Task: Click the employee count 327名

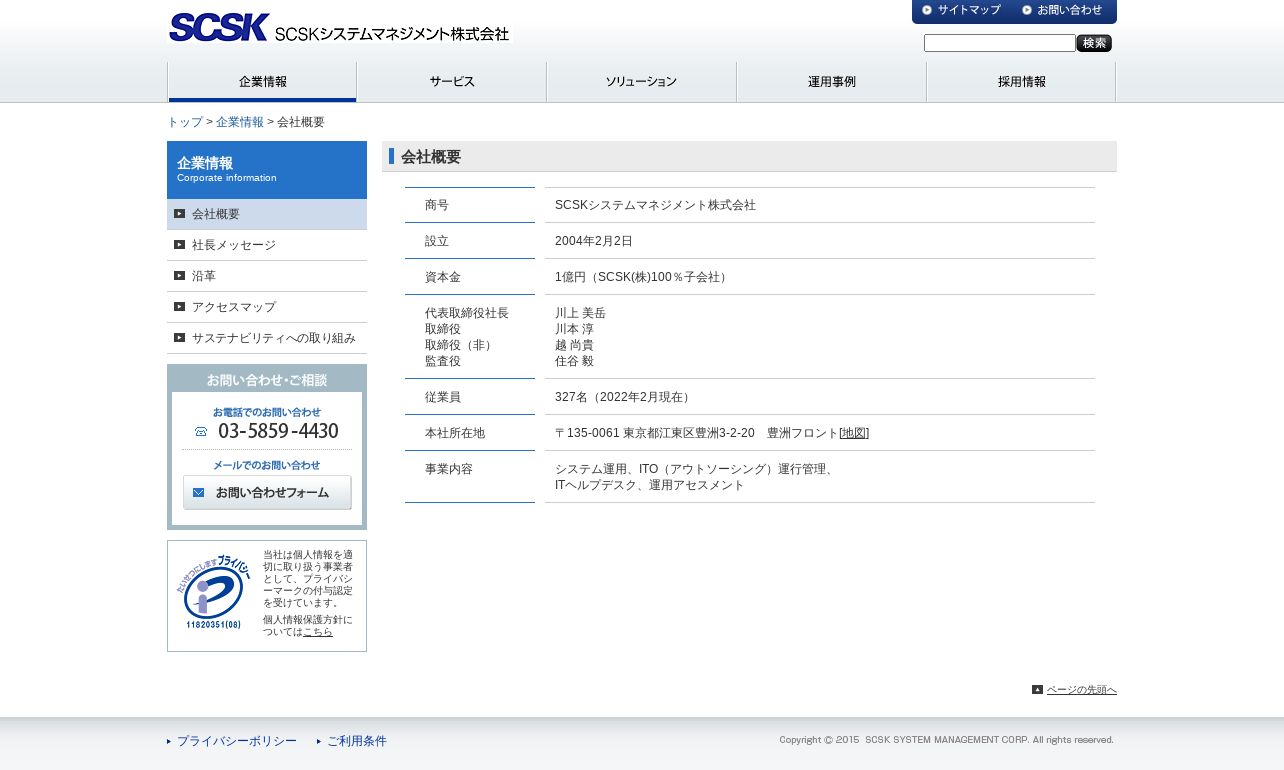Action: click(x=572, y=397)
